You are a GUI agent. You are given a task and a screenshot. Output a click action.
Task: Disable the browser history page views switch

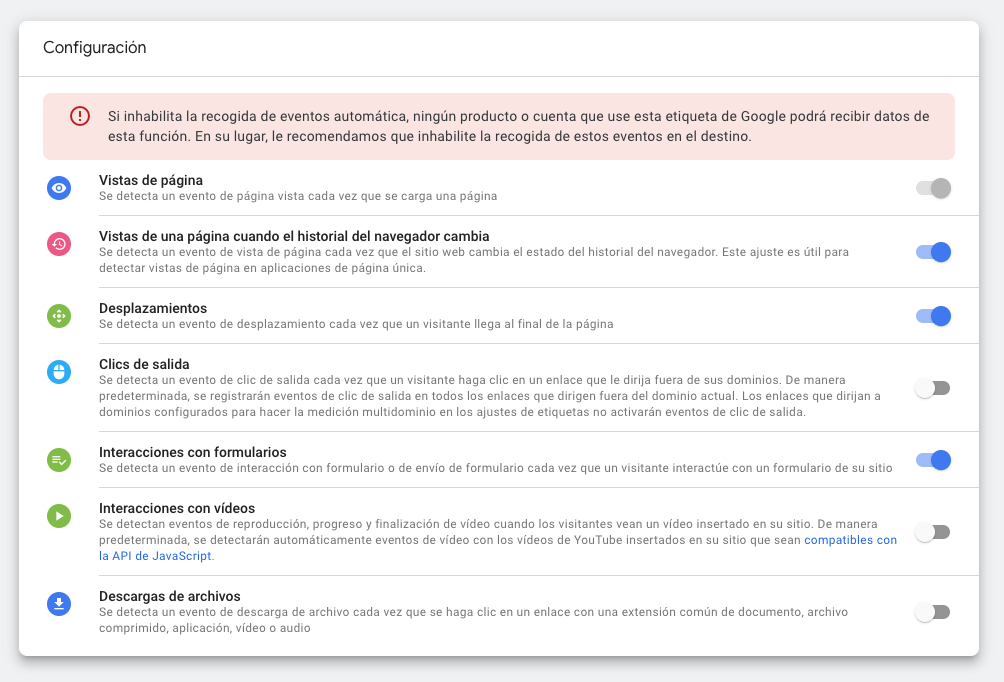pyautogui.click(x=933, y=252)
